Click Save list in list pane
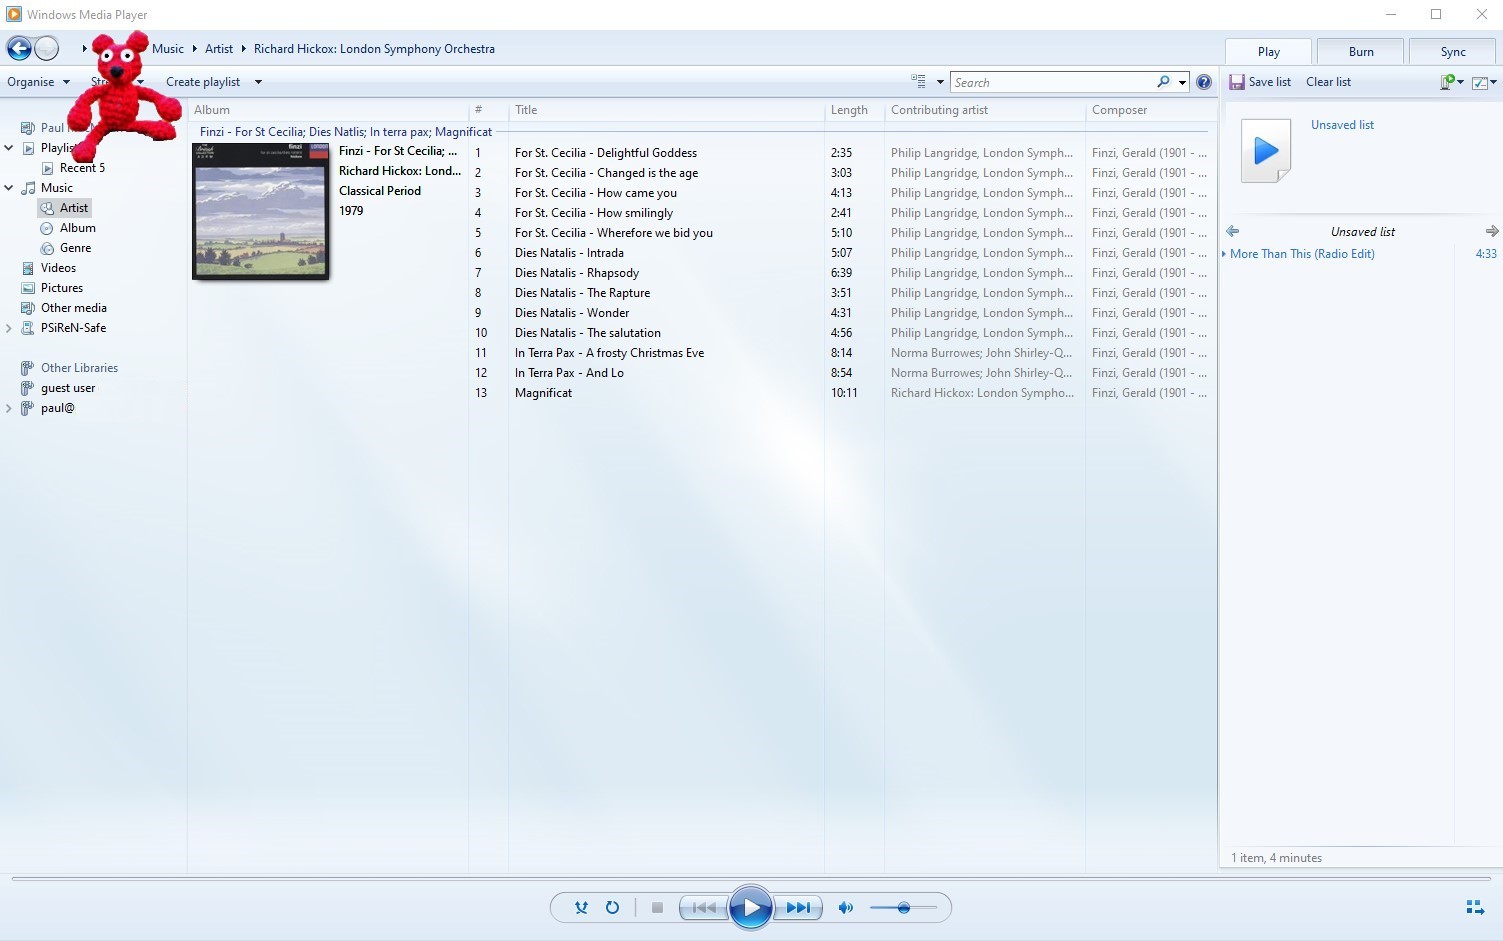This screenshot has width=1503, height=941. click(1260, 82)
